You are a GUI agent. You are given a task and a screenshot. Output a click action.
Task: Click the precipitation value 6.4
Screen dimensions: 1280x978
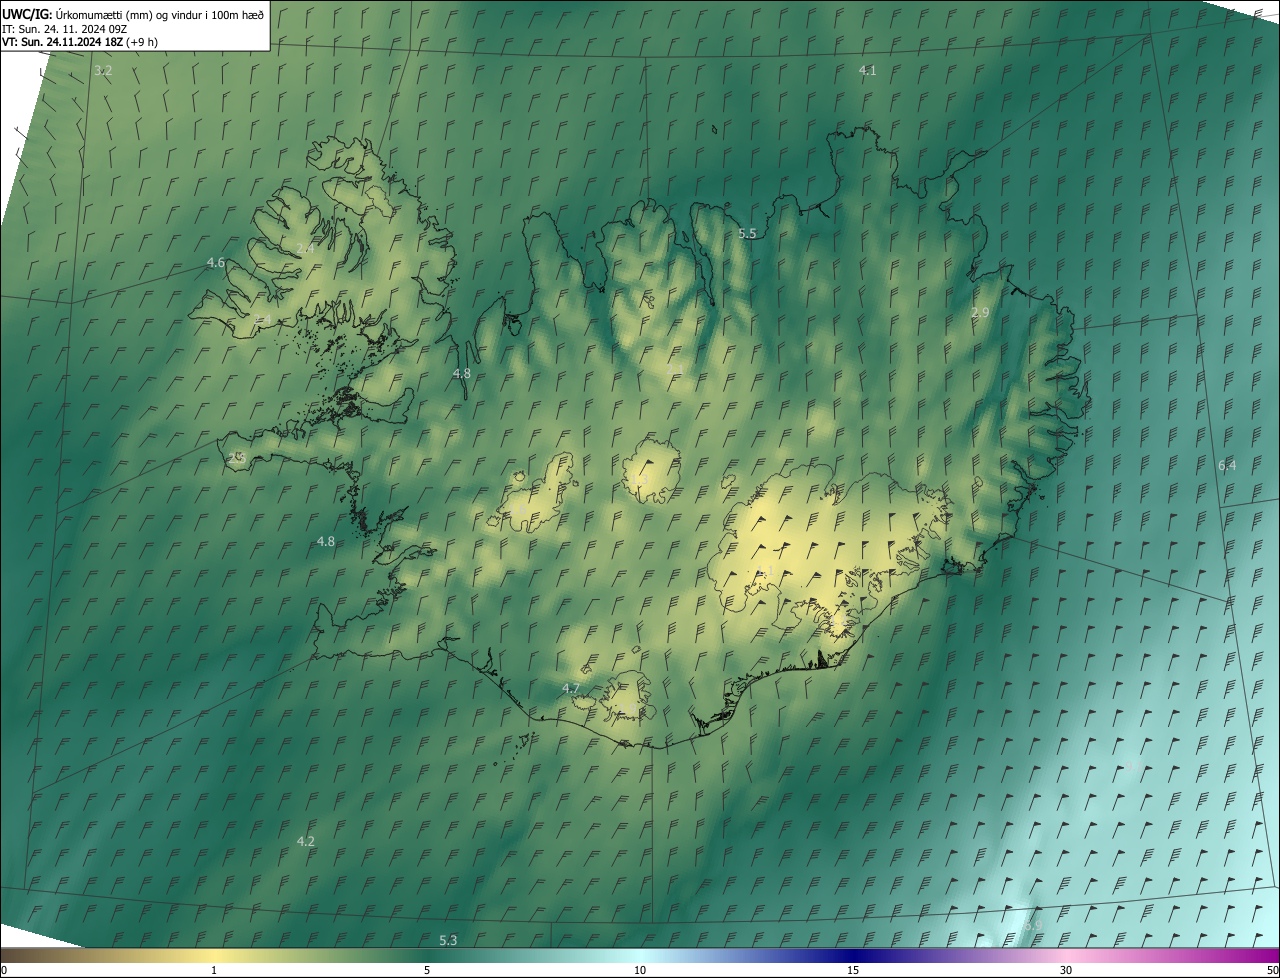pyautogui.click(x=1227, y=465)
